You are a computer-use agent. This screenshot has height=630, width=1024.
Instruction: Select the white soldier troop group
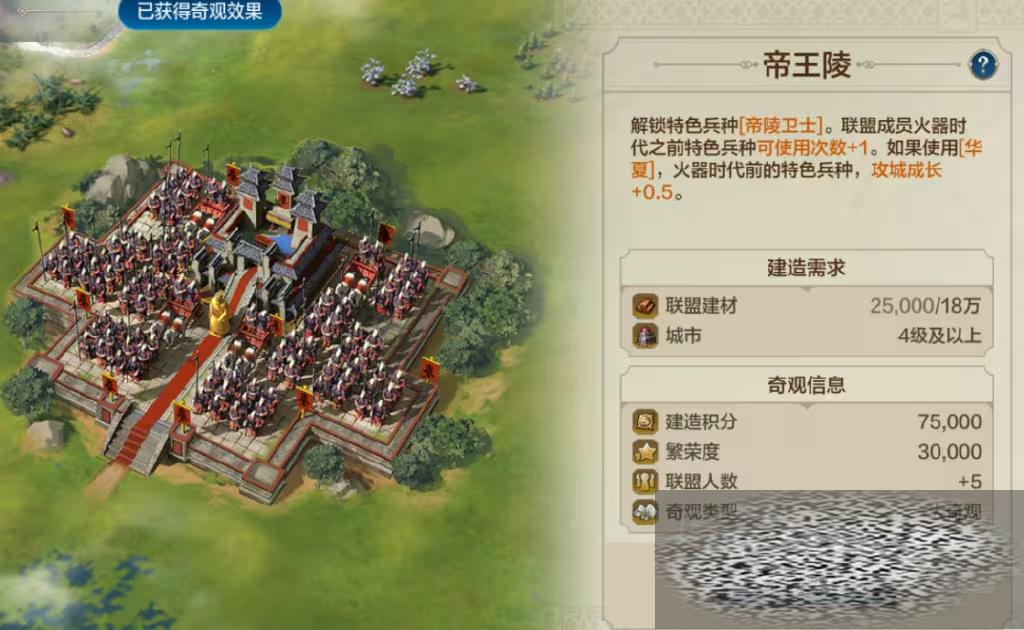418,74
